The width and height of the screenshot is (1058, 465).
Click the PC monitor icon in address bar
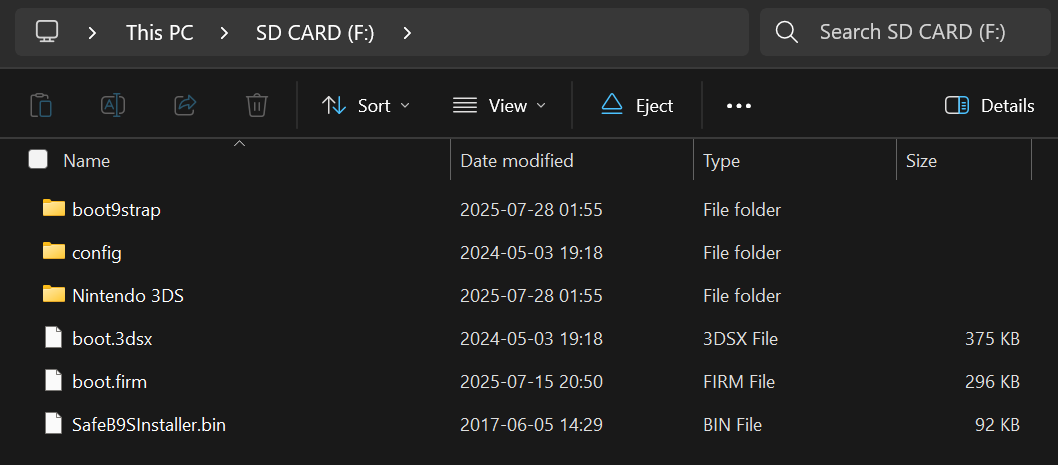click(x=46, y=32)
